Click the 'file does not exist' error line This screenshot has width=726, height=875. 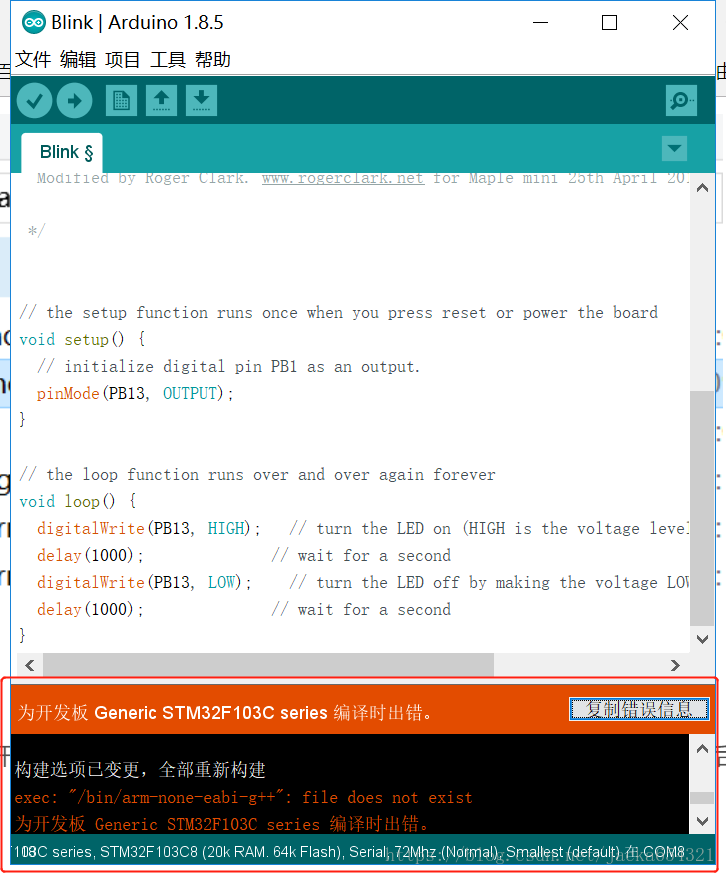(243, 797)
